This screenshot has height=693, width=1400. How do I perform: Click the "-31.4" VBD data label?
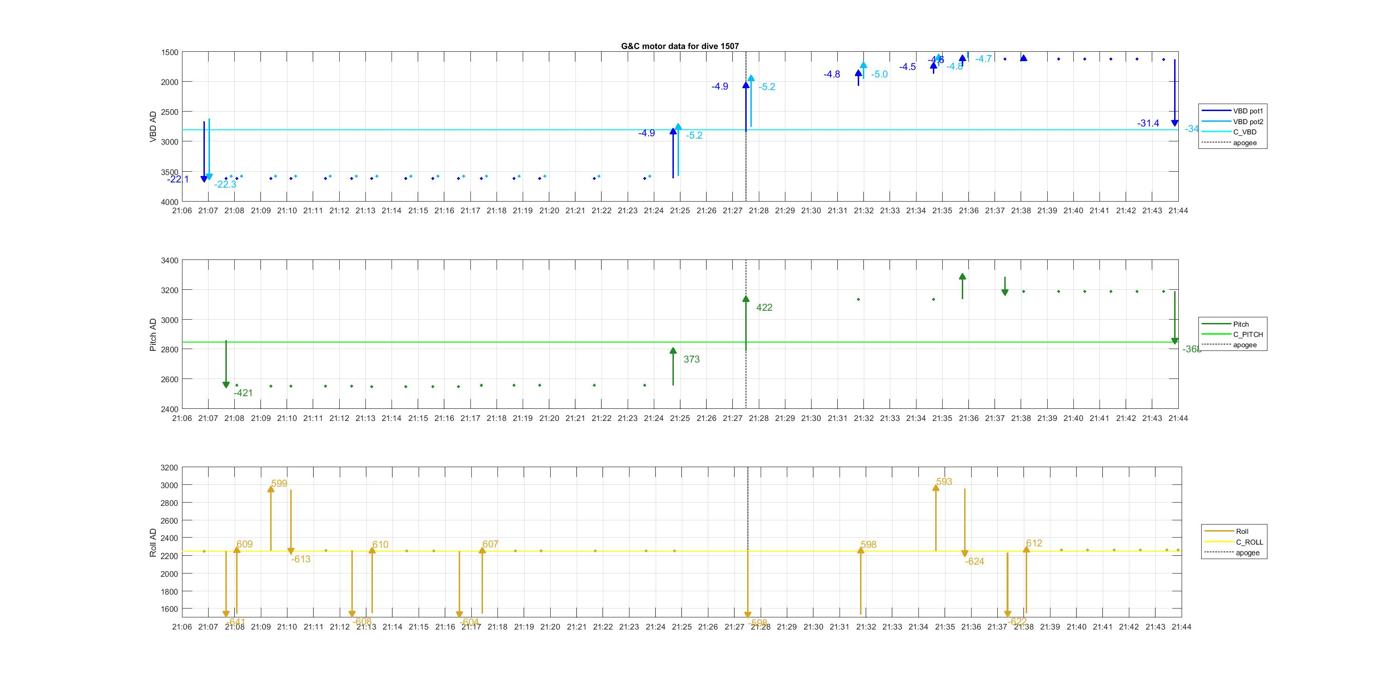(1148, 123)
